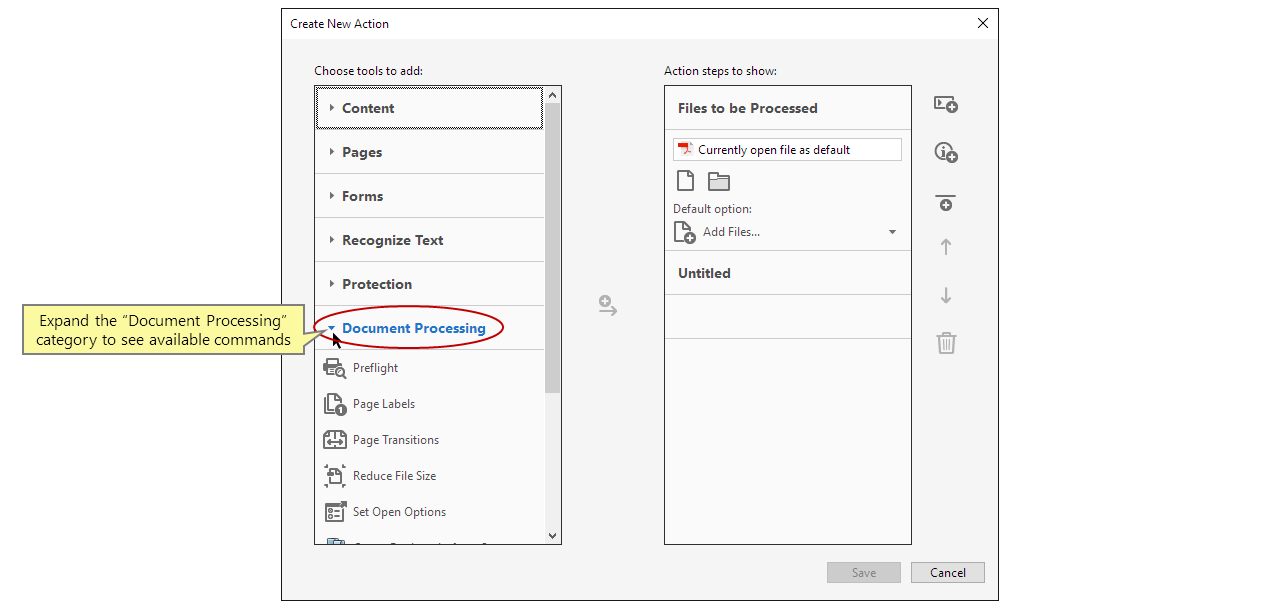Click the Cancel button
1280x608 pixels.
point(946,572)
